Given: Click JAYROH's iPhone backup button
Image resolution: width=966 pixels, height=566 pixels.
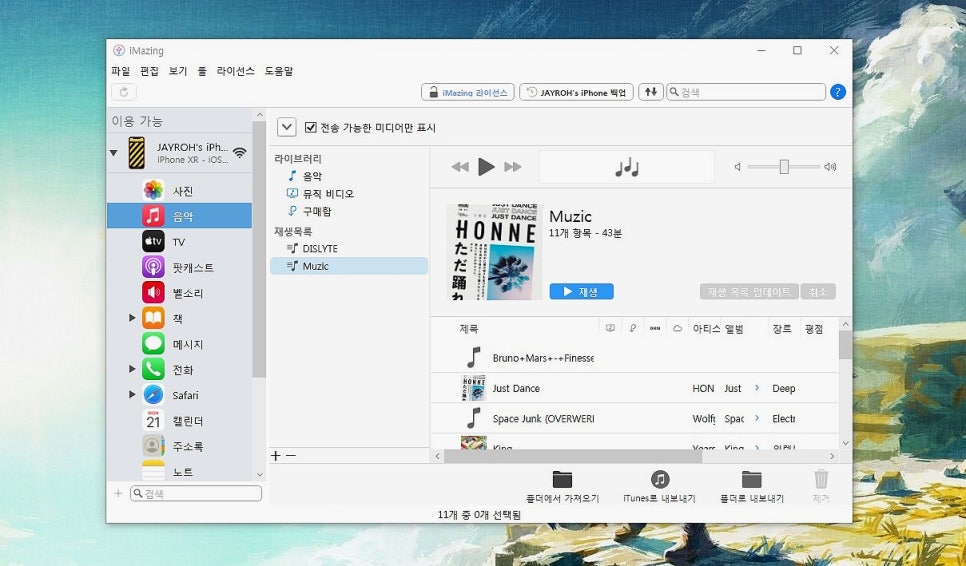Looking at the screenshot, I should click(x=576, y=92).
